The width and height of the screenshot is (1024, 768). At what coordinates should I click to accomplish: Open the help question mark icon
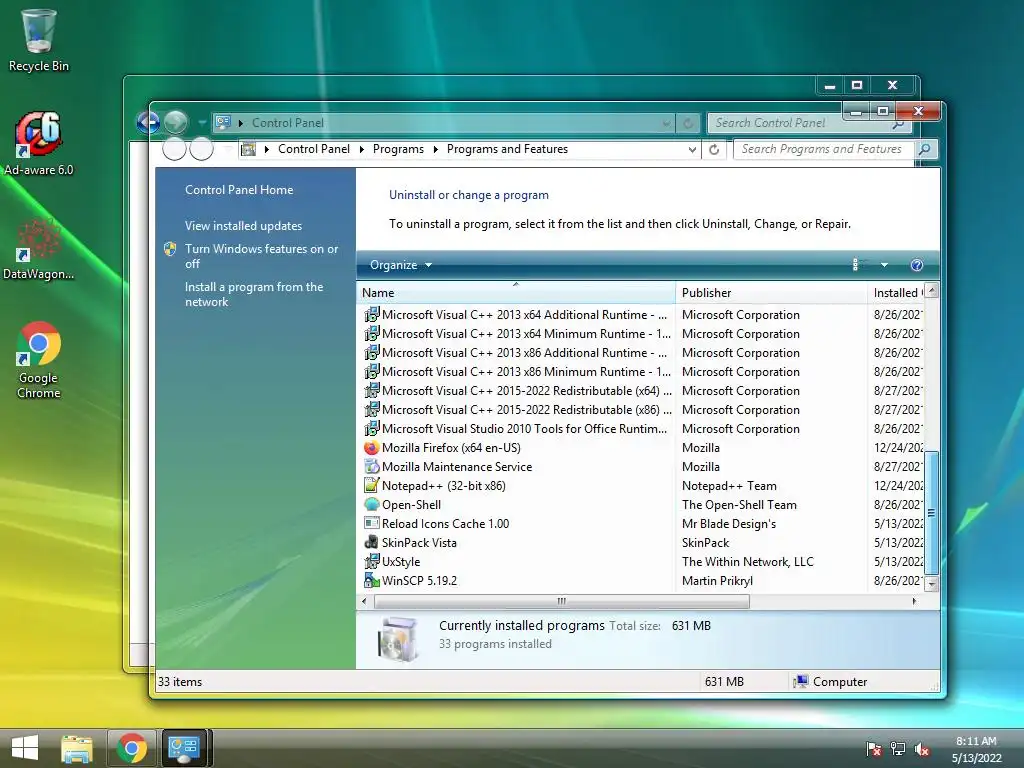click(x=916, y=264)
